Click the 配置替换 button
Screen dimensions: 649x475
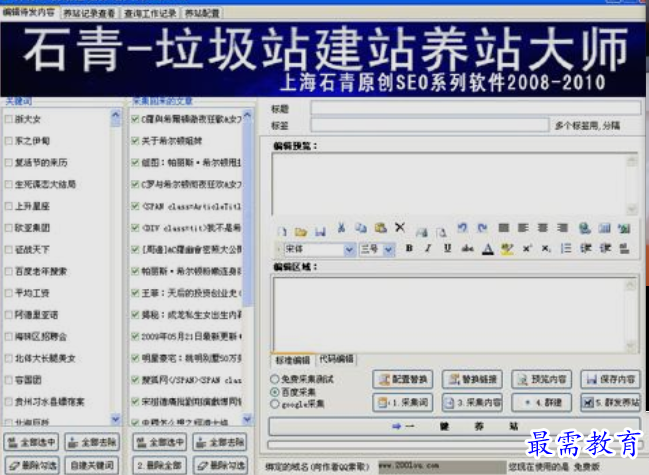(403, 379)
